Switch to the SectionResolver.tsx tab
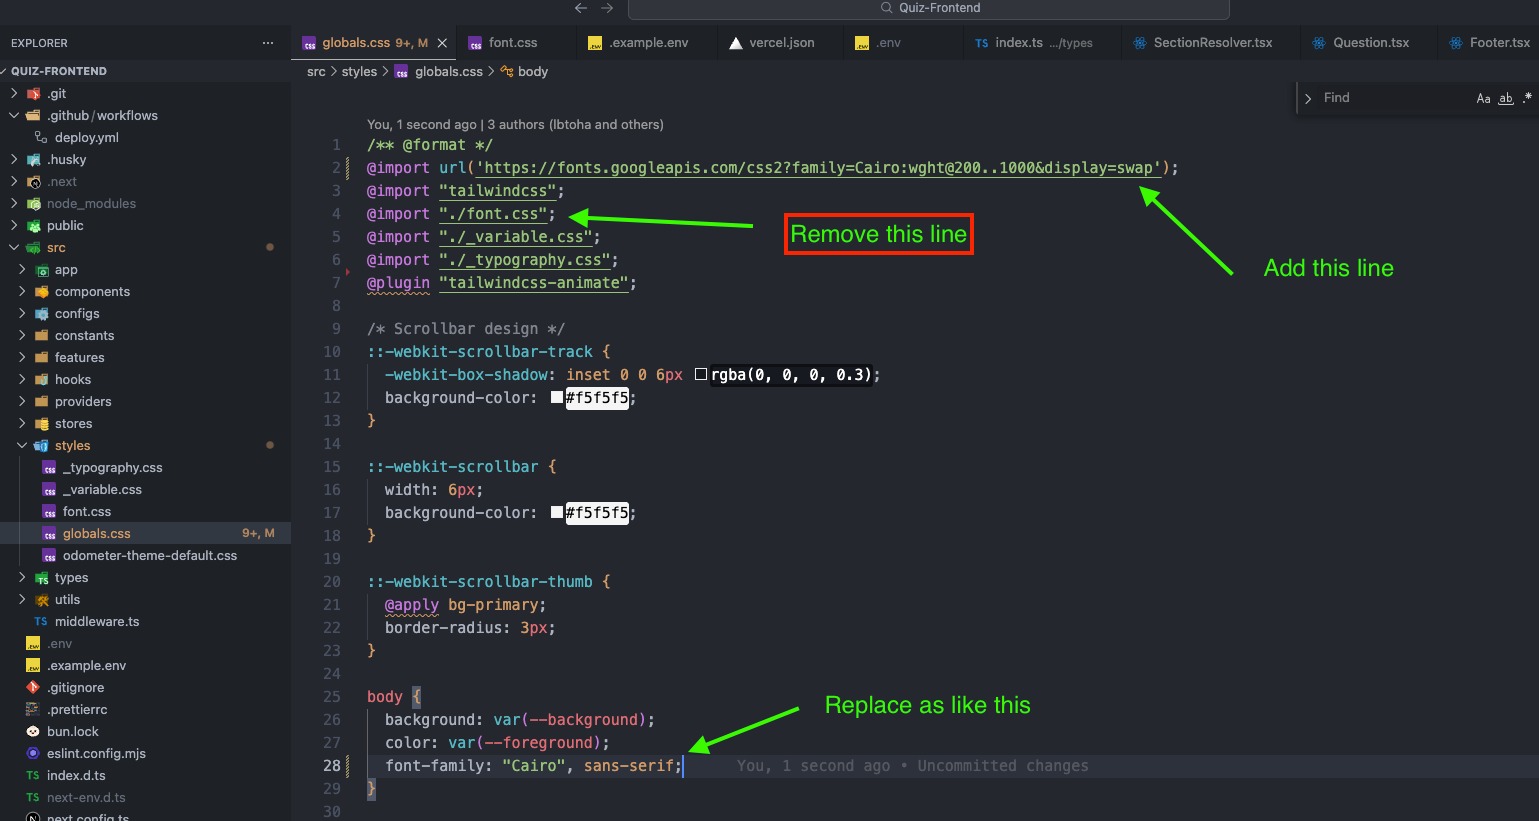Screen dimensions: 1539x821 (1212, 43)
